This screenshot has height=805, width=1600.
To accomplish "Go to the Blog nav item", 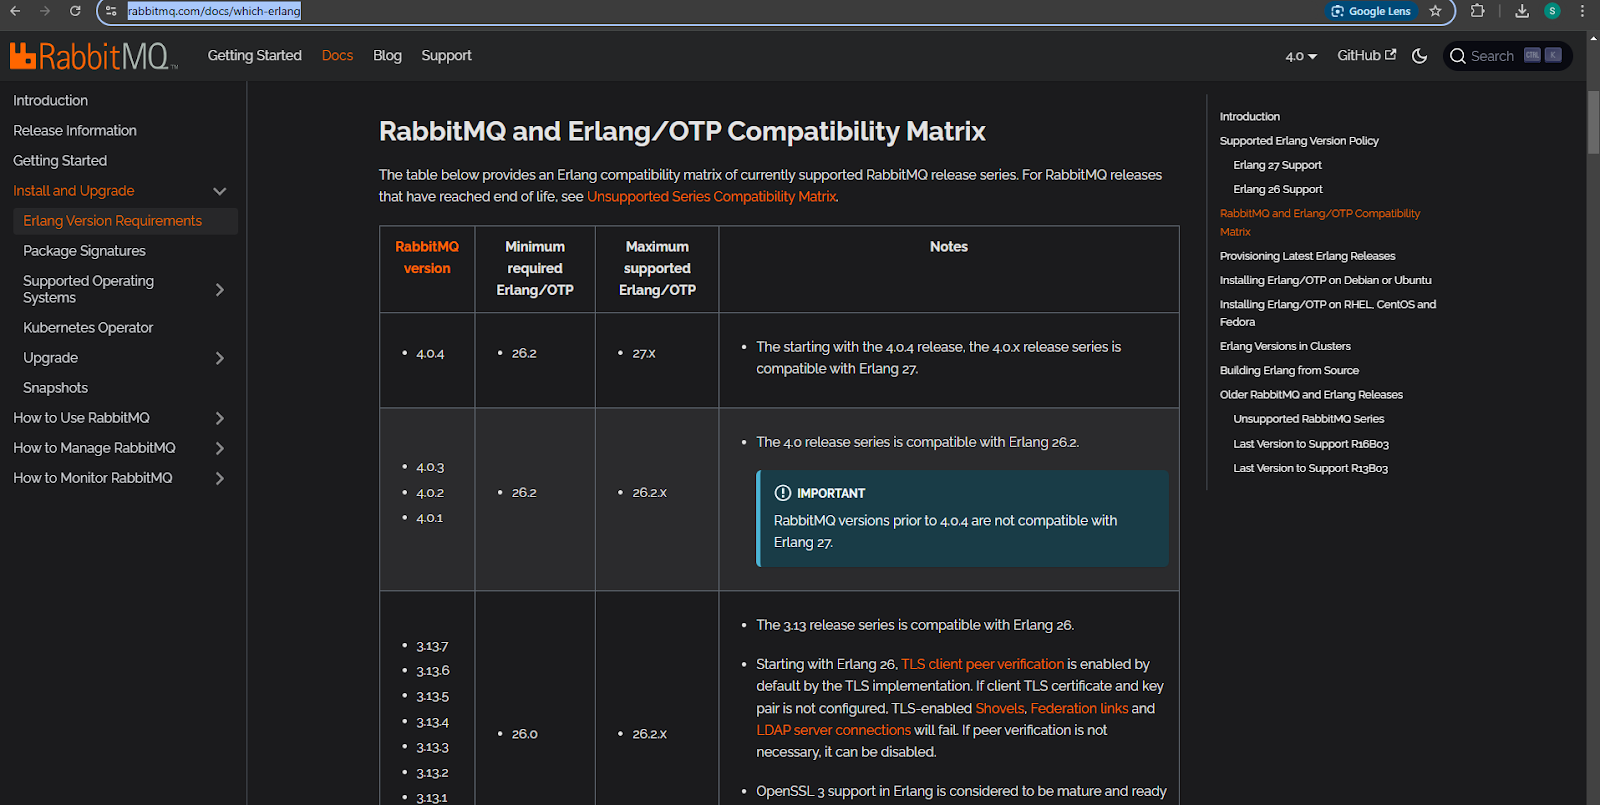I will pos(387,56).
